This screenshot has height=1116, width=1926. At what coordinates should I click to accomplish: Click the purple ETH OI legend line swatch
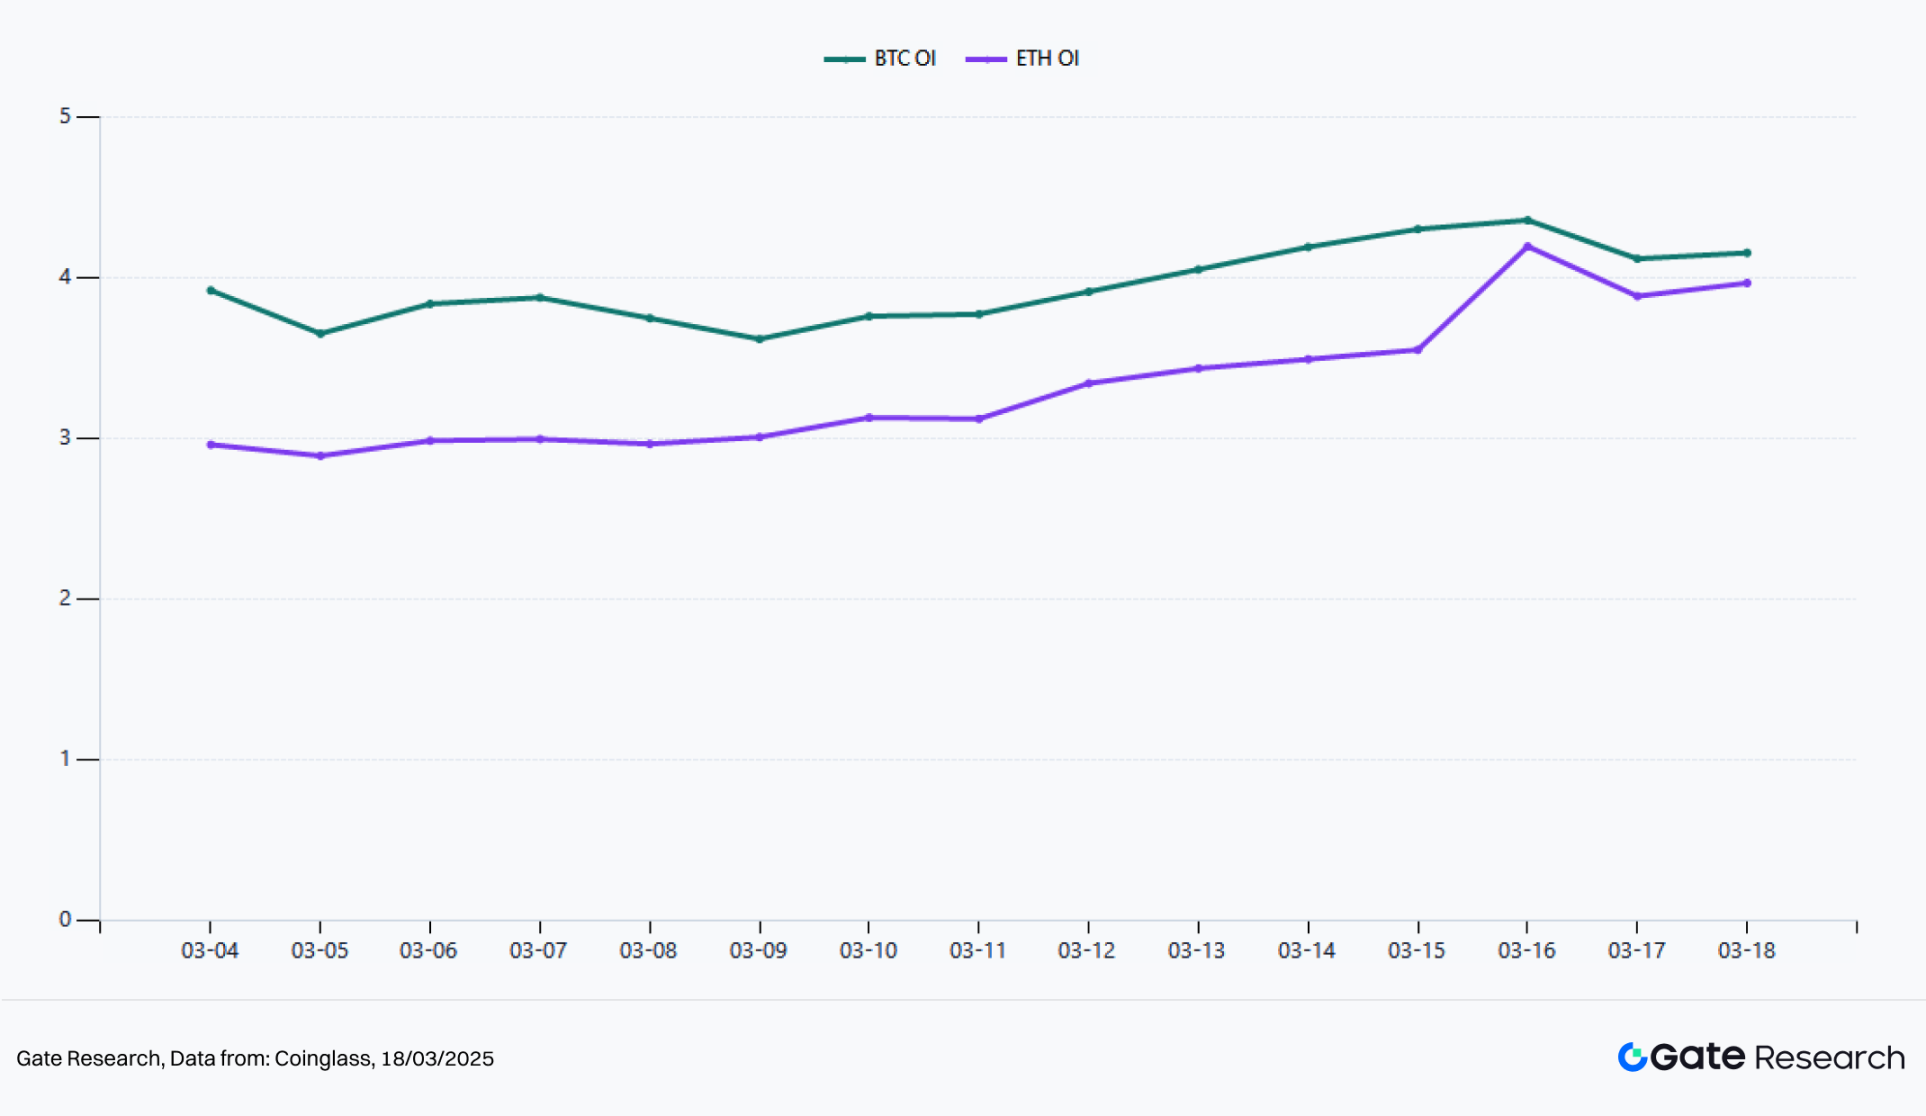pyautogui.click(x=986, y=60)
